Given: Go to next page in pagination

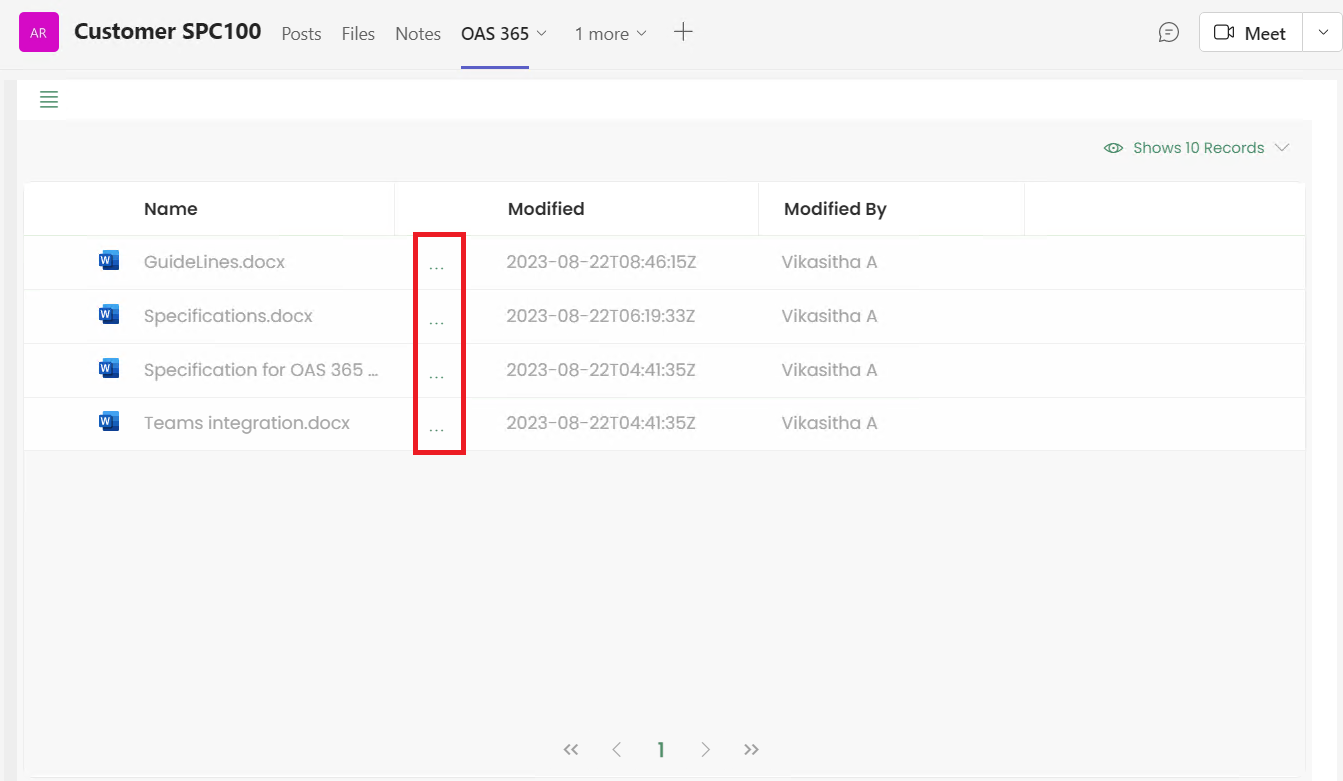Looking at the screenshot, I should pyautogui.click(x=706, y=750).
